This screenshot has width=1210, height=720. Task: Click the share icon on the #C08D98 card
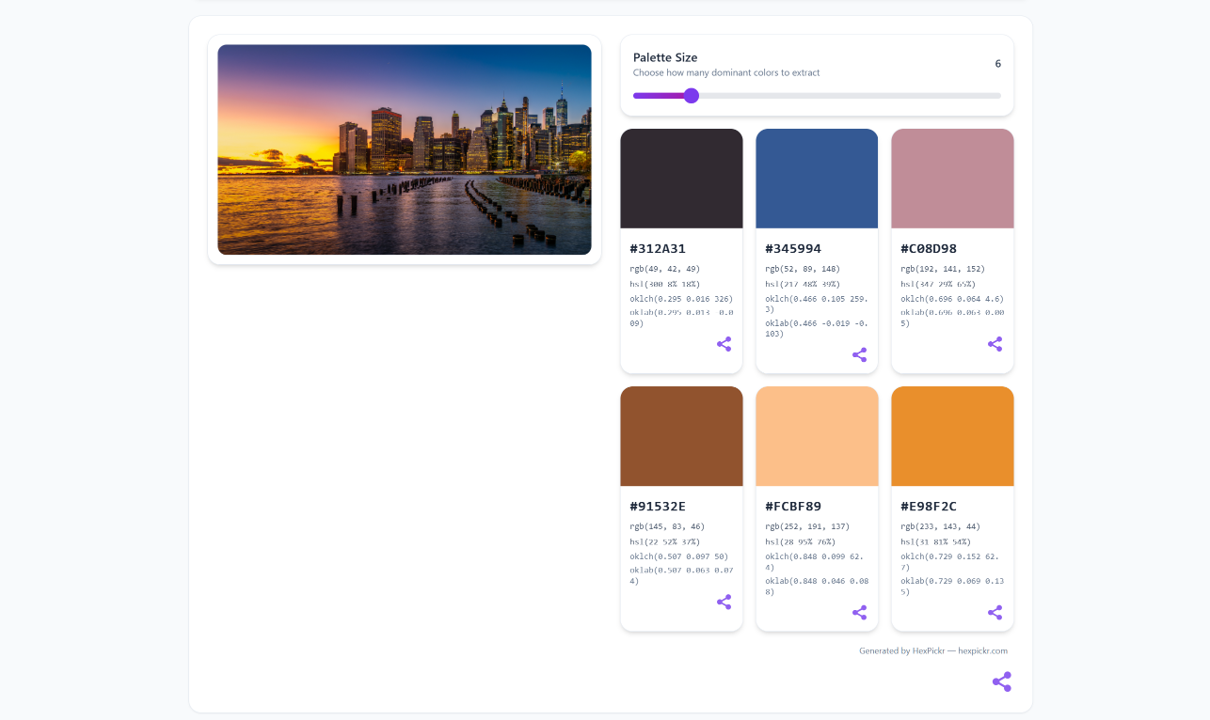pos(994,344)
